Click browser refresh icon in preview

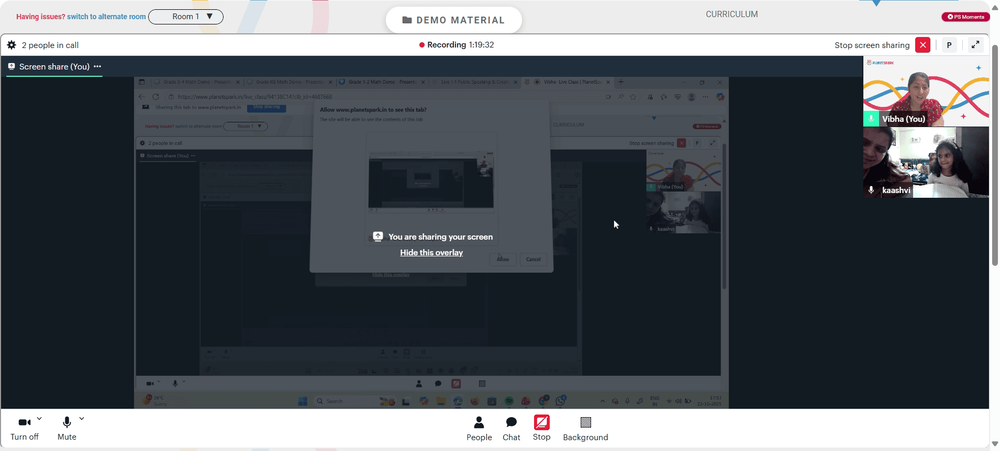tap(156, 97)
